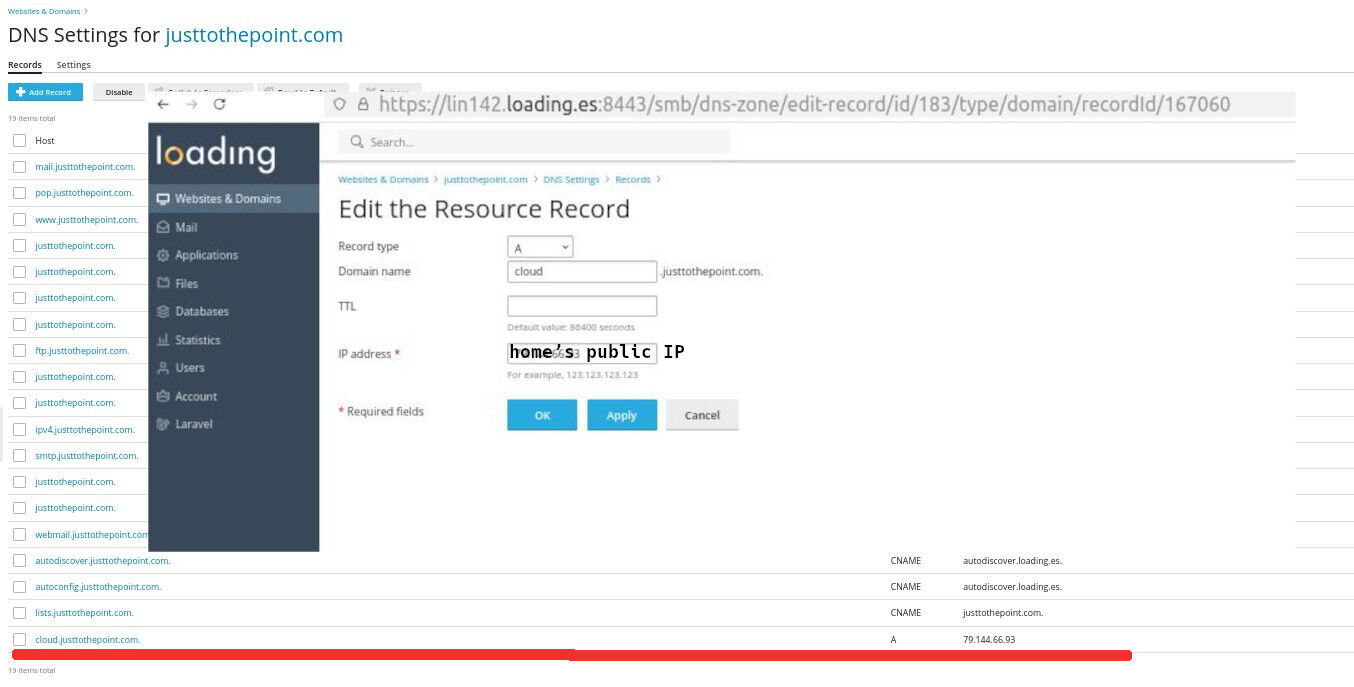This screenshot has height=687, width=1354.
Task: Open Databases in the sidebar
Action: point(201,312)
